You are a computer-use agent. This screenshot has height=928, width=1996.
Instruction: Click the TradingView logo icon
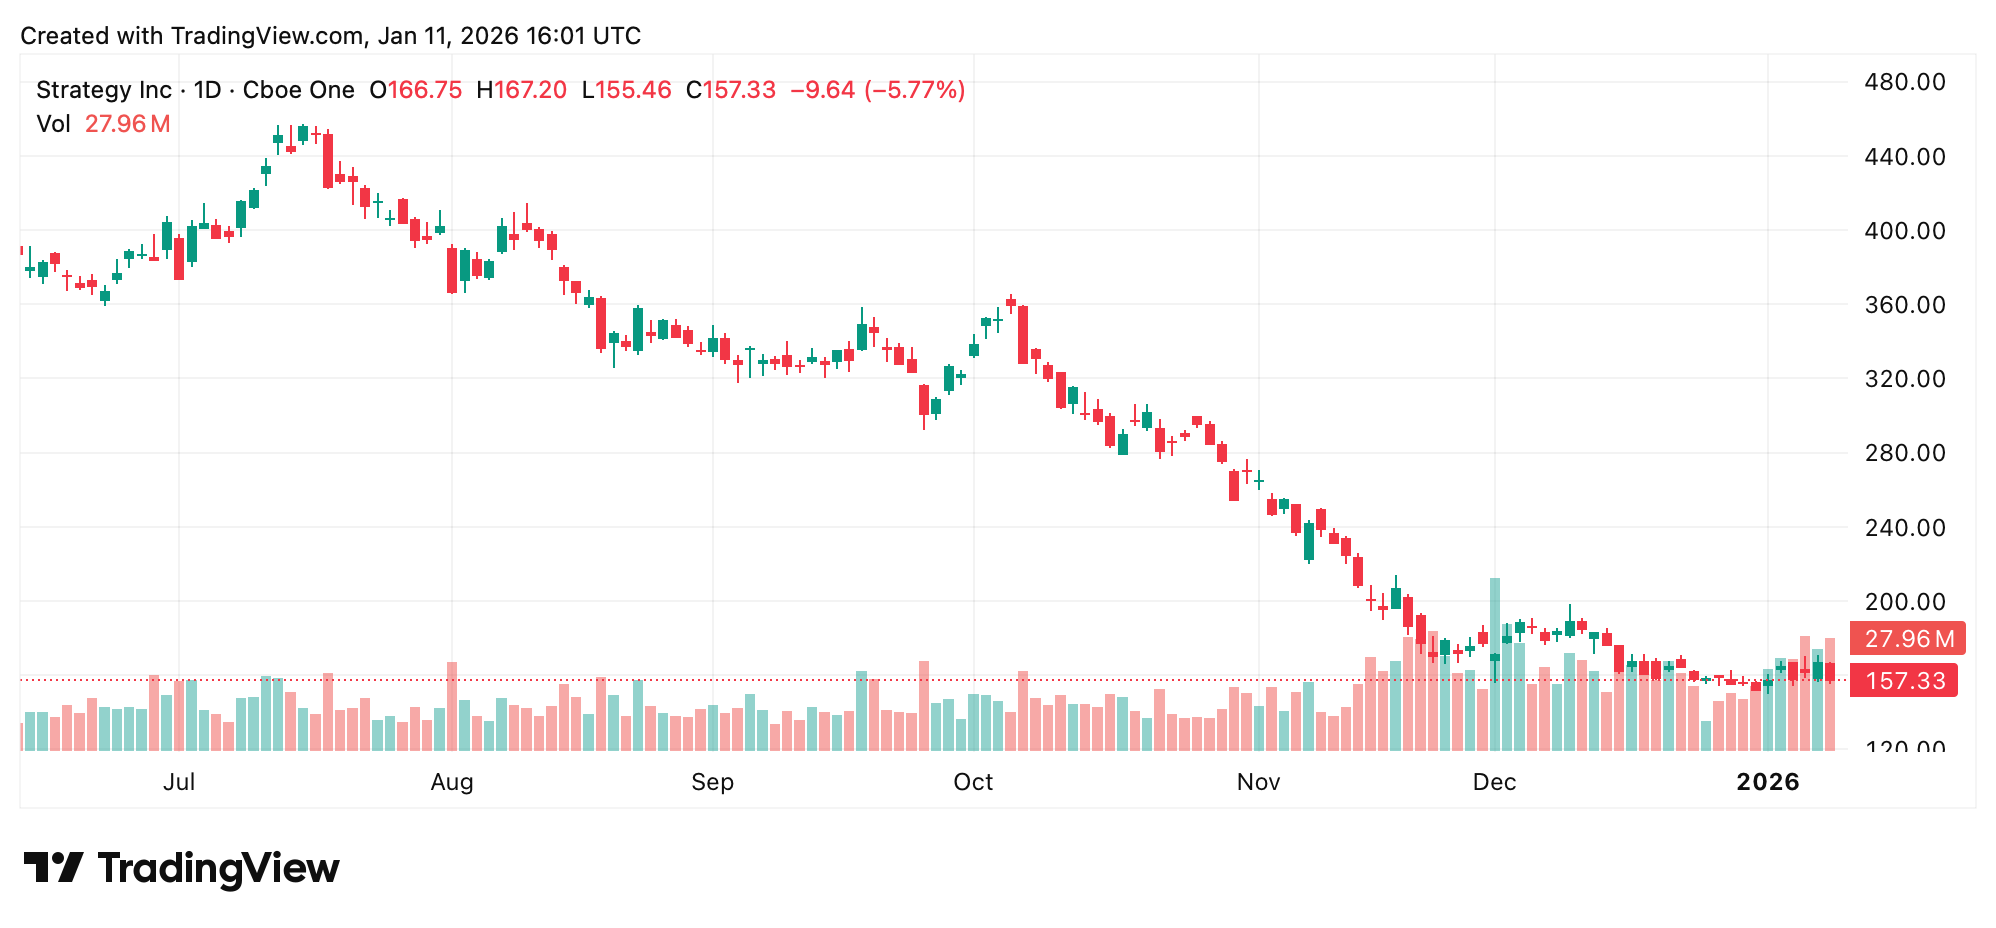53,867
